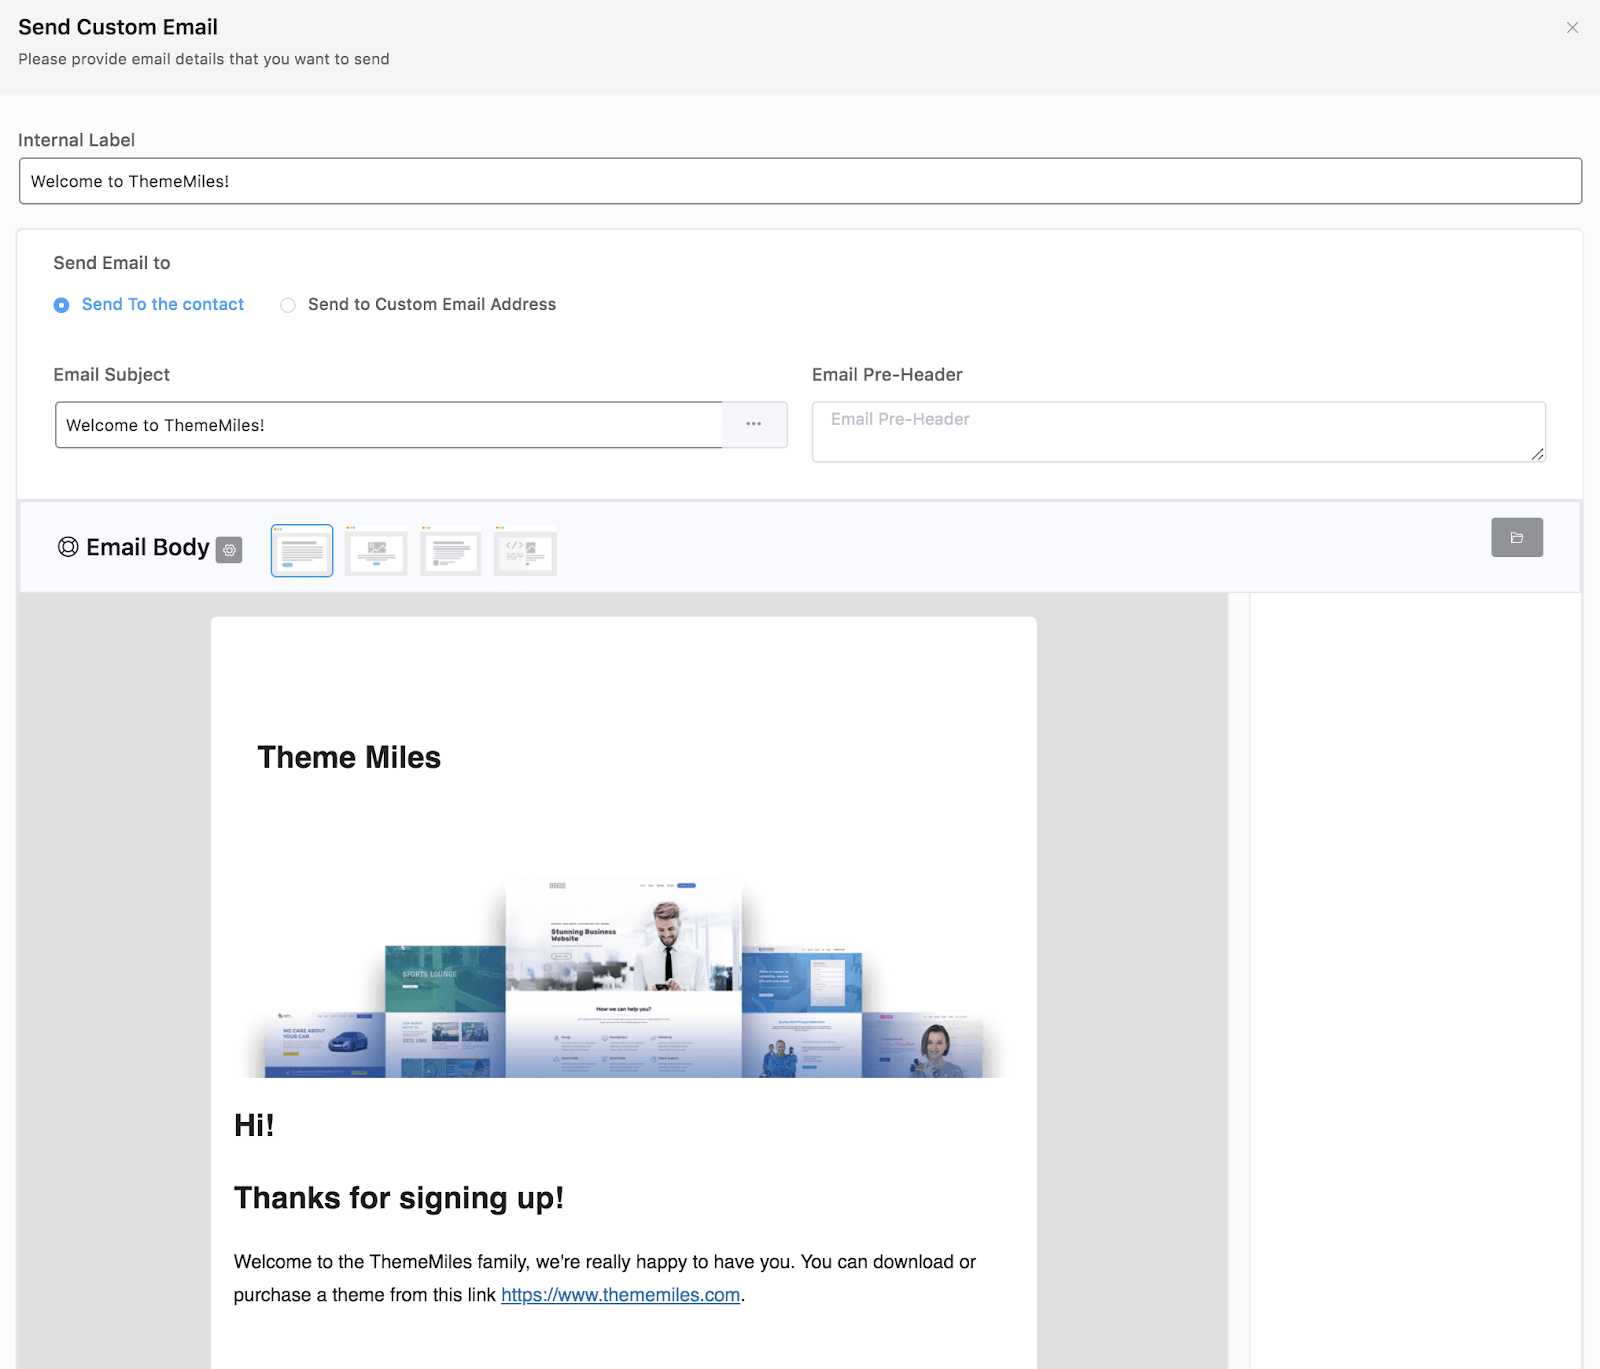This screenshot has width=1600, height=1369.
Task: Select the raw HTML code email template
Action: (x=525, y=551)
